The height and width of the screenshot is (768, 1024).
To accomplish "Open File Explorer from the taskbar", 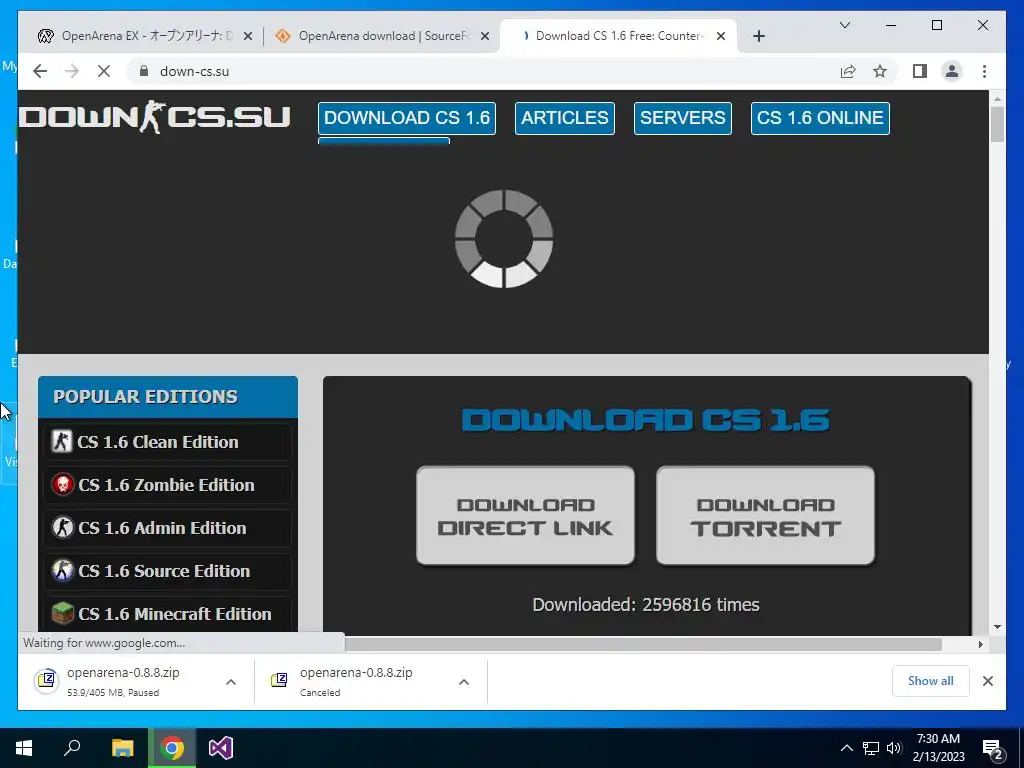I will pos(122,748).
